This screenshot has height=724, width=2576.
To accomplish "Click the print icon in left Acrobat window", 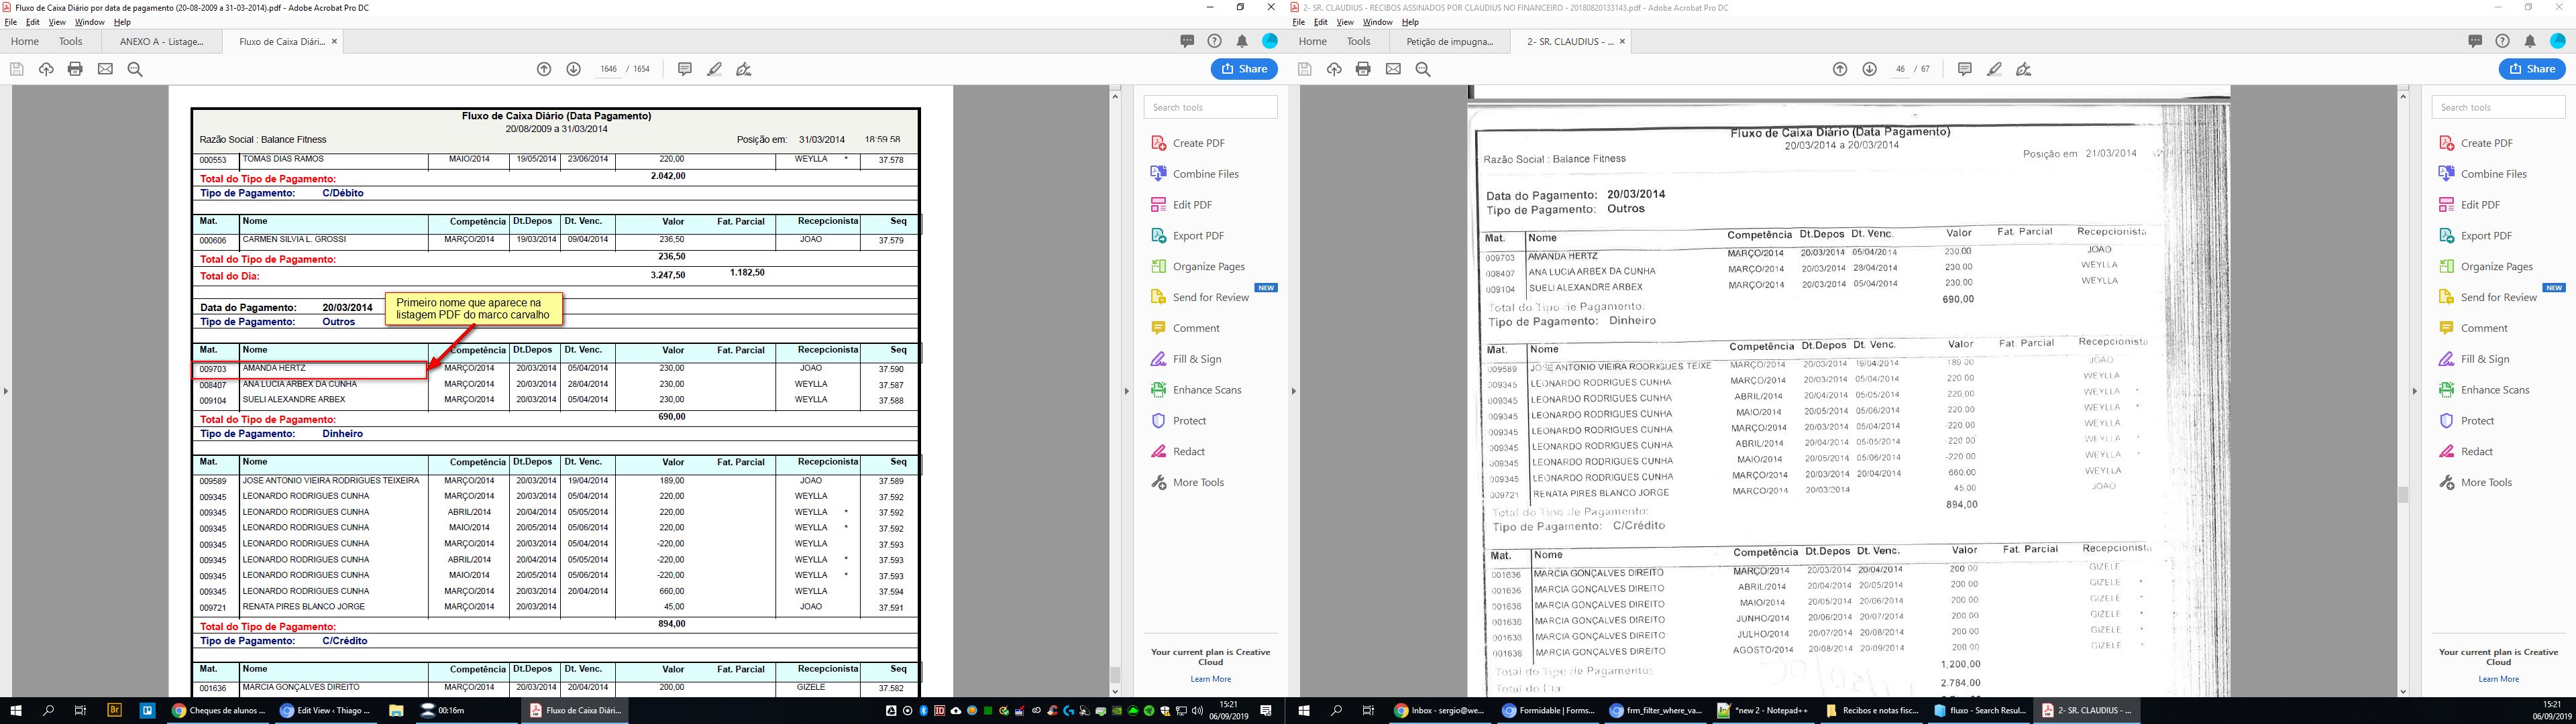I will click(75, 69).
